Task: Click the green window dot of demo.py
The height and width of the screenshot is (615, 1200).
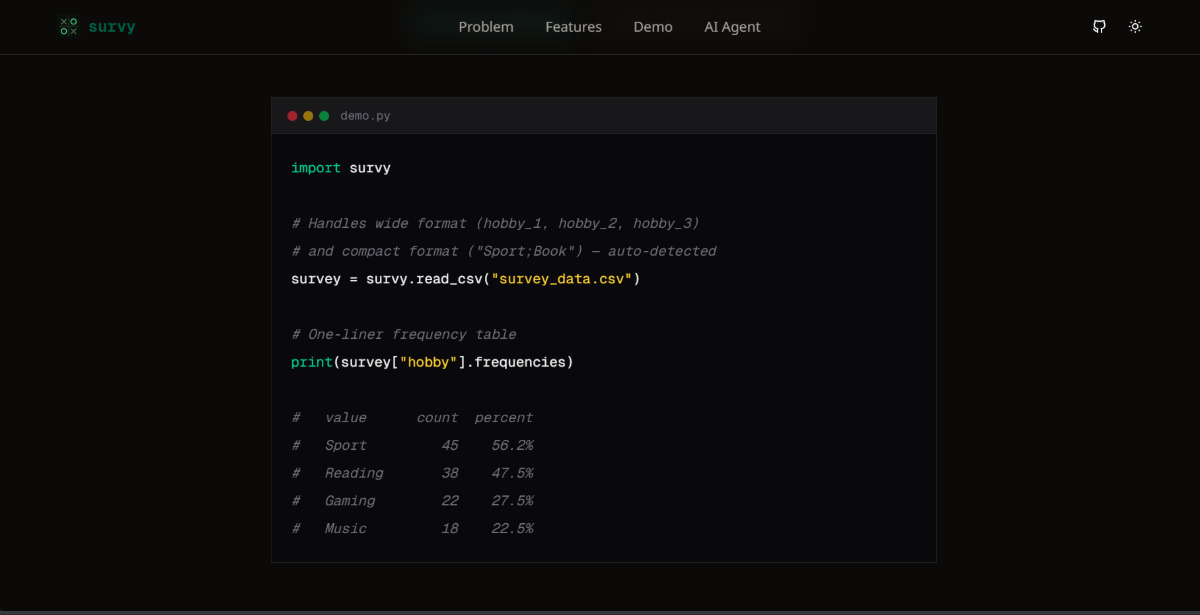Action: (324, 116)
